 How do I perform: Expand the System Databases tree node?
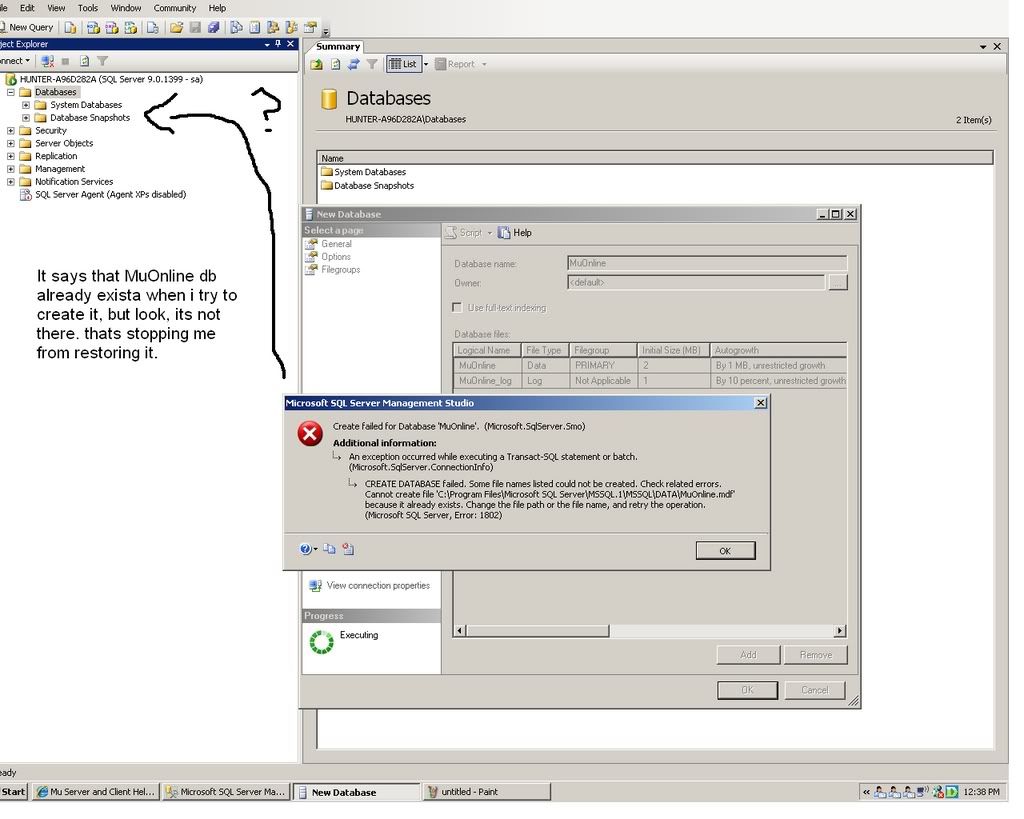pos(26,105)
